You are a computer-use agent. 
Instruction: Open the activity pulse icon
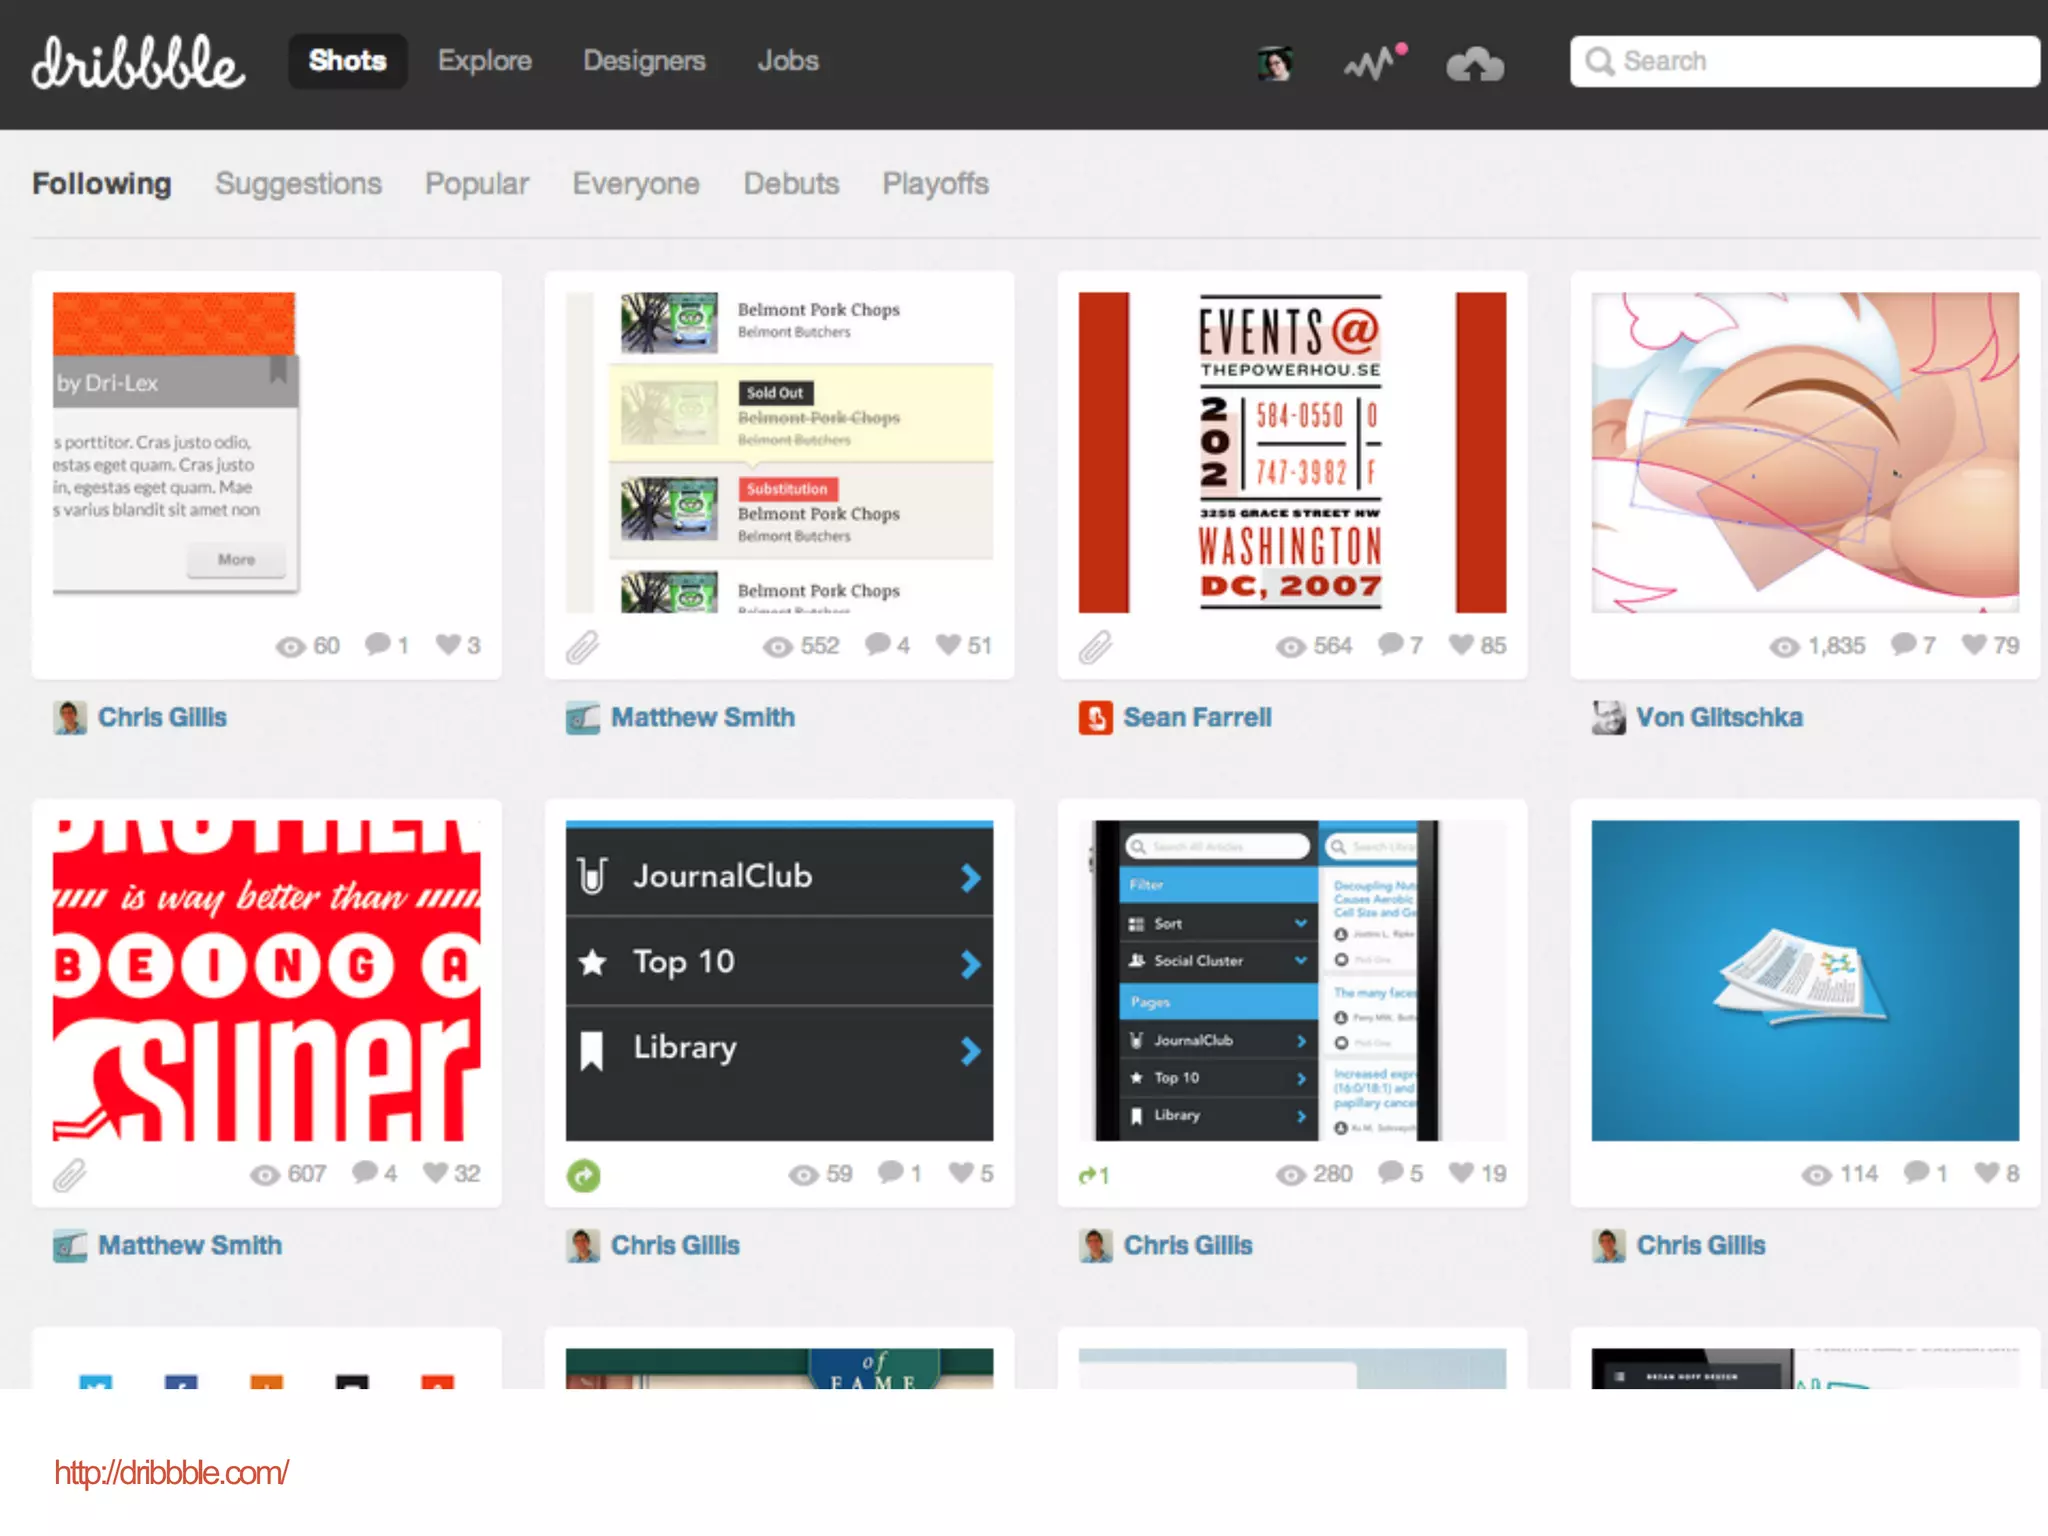[x=1375, y=63]
